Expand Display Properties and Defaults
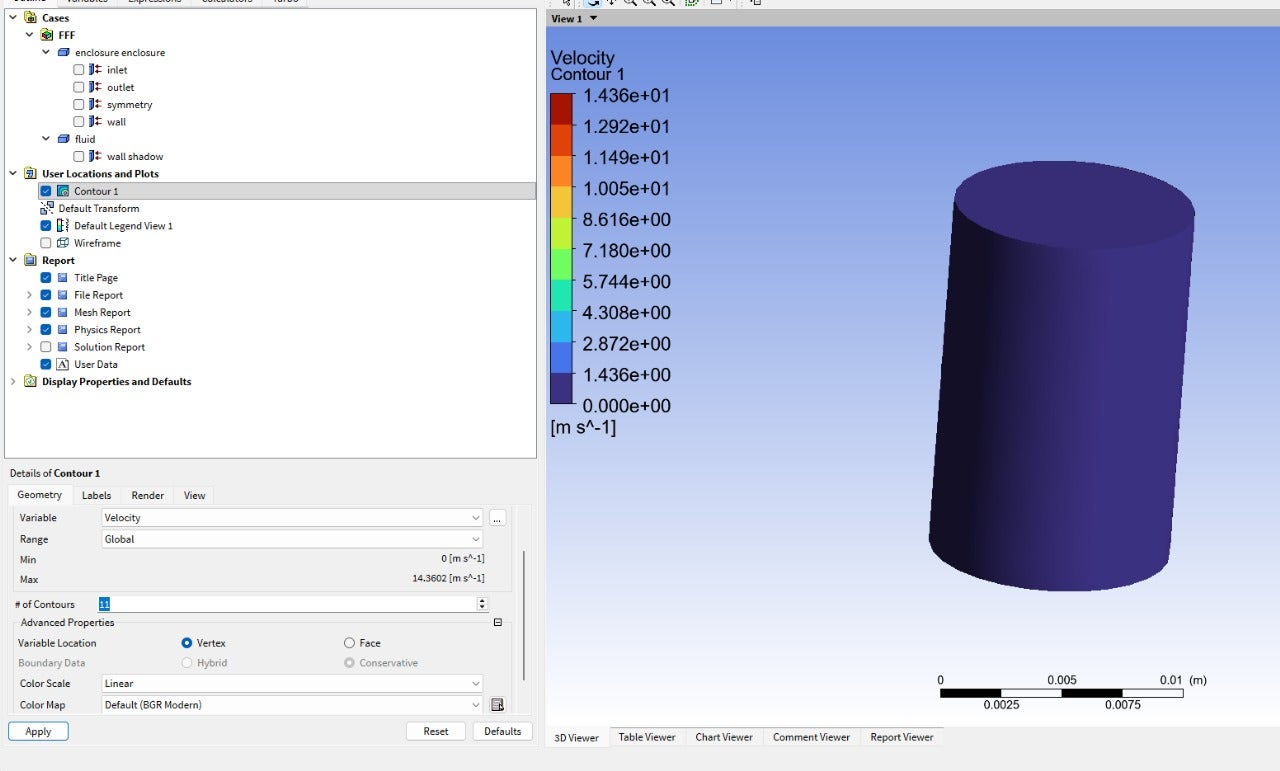This screenshot has height=771, width=1280. tap(14, 382)
